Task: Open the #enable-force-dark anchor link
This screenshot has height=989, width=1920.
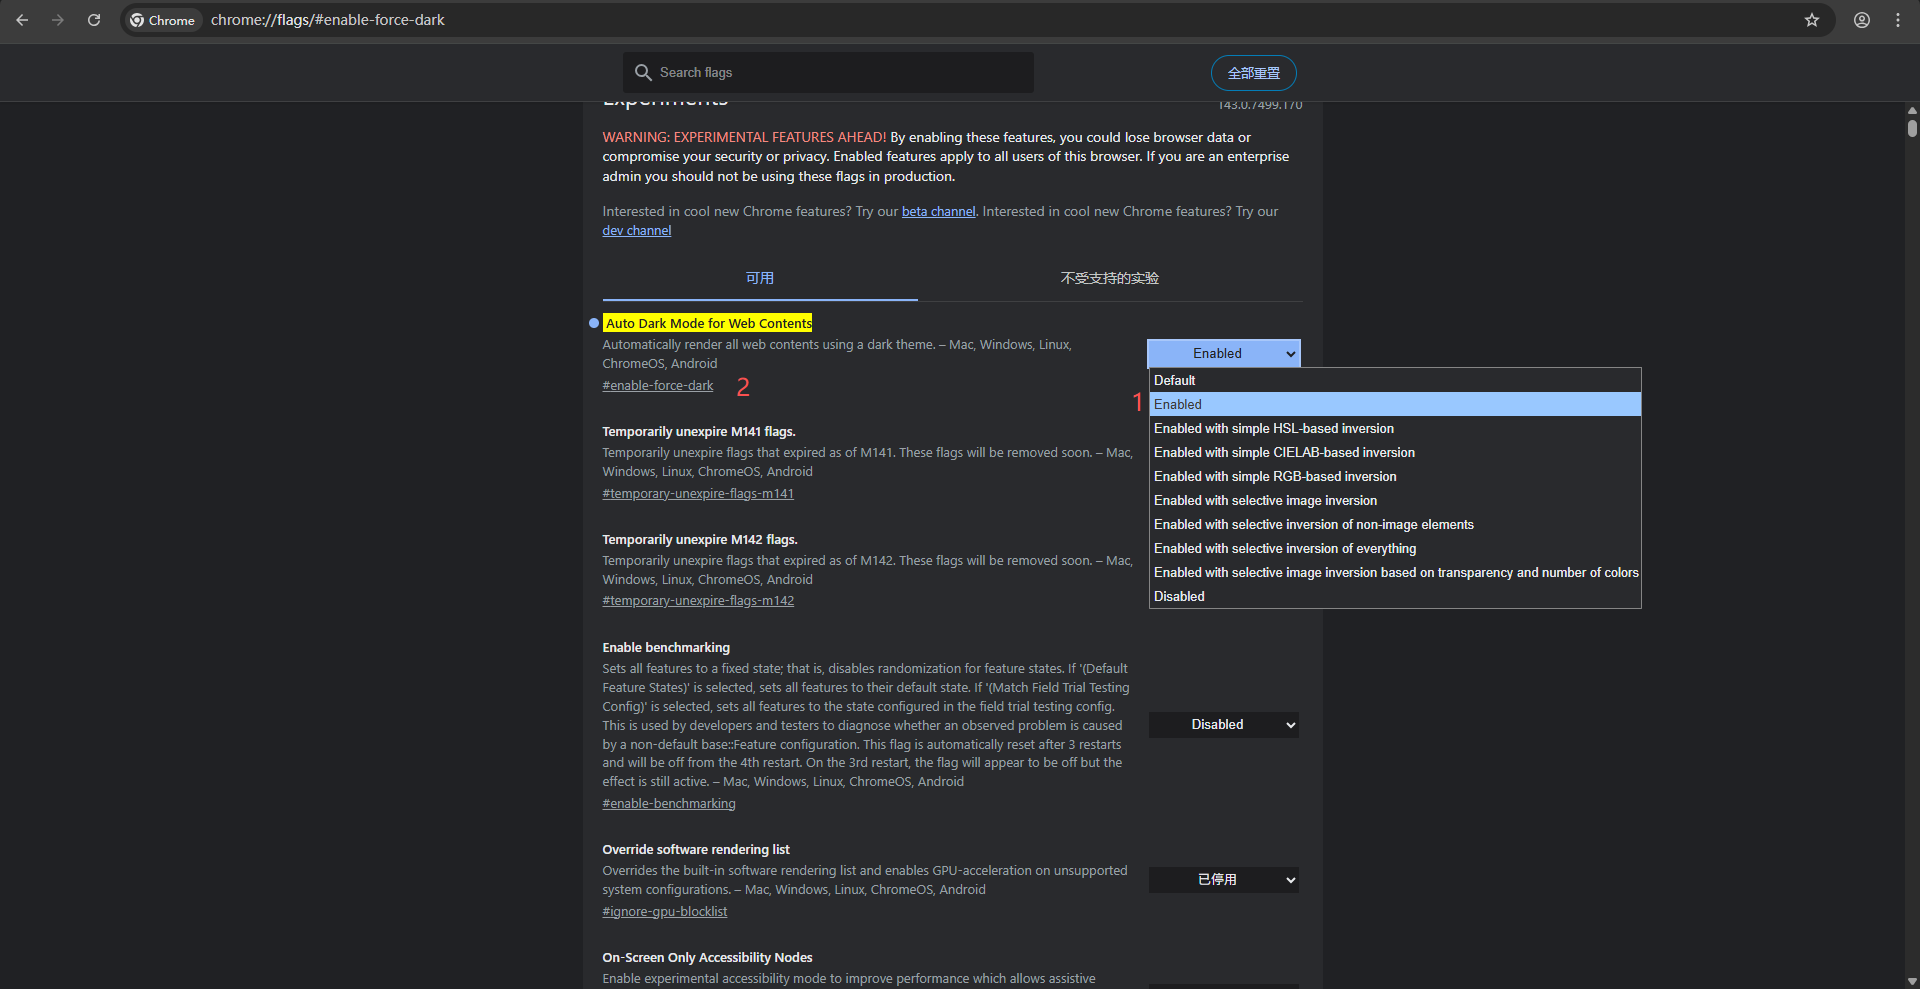Action: [658, 386]
